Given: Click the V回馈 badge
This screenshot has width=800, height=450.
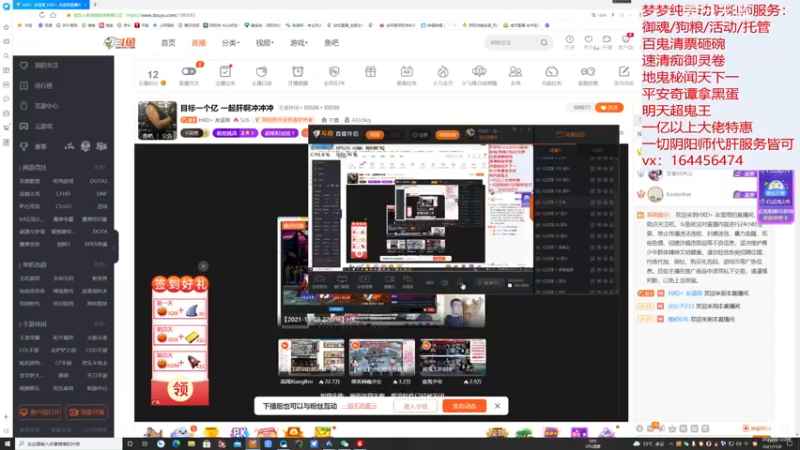Looking at the screenshot, I should (194, 133).
